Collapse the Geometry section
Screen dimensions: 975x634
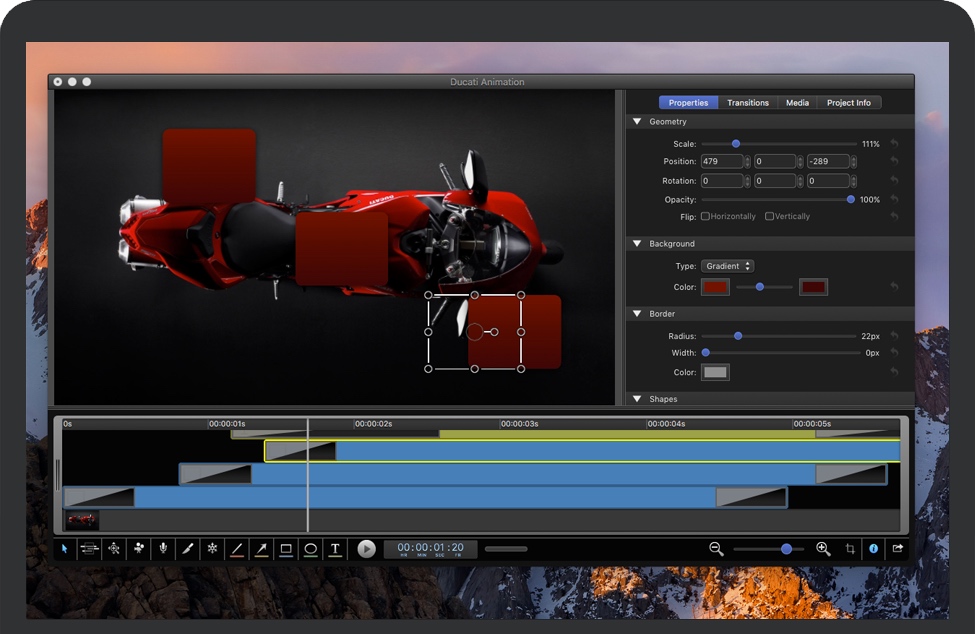[637, 122]
